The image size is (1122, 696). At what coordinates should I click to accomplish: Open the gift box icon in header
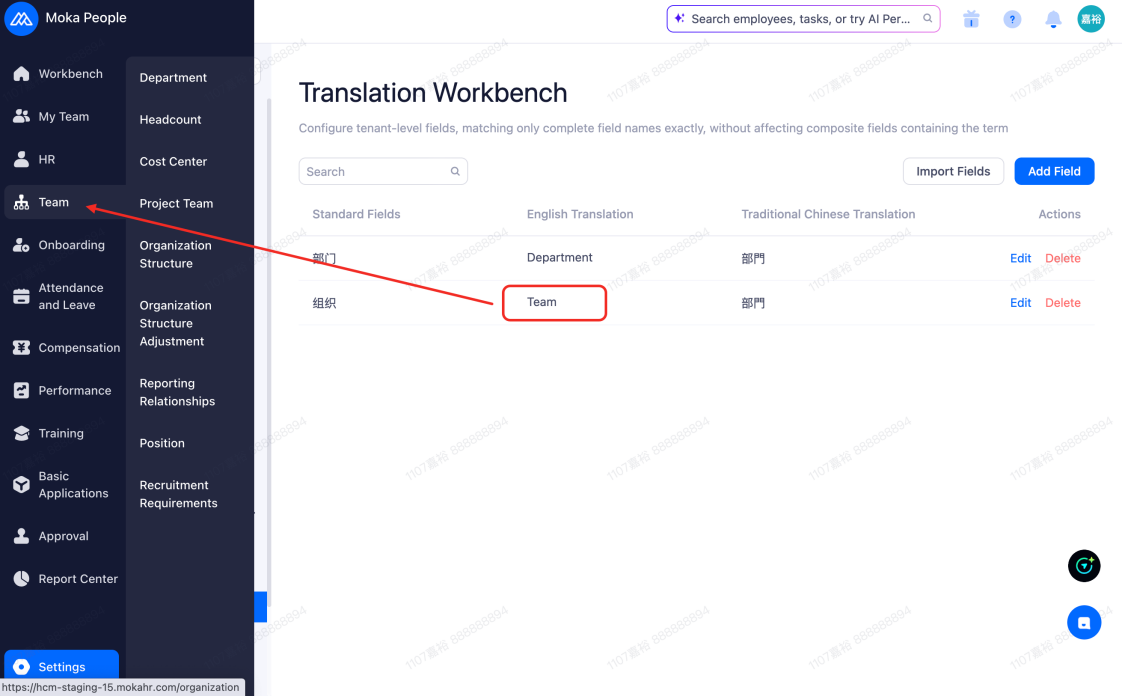click(x=971, y=19)
